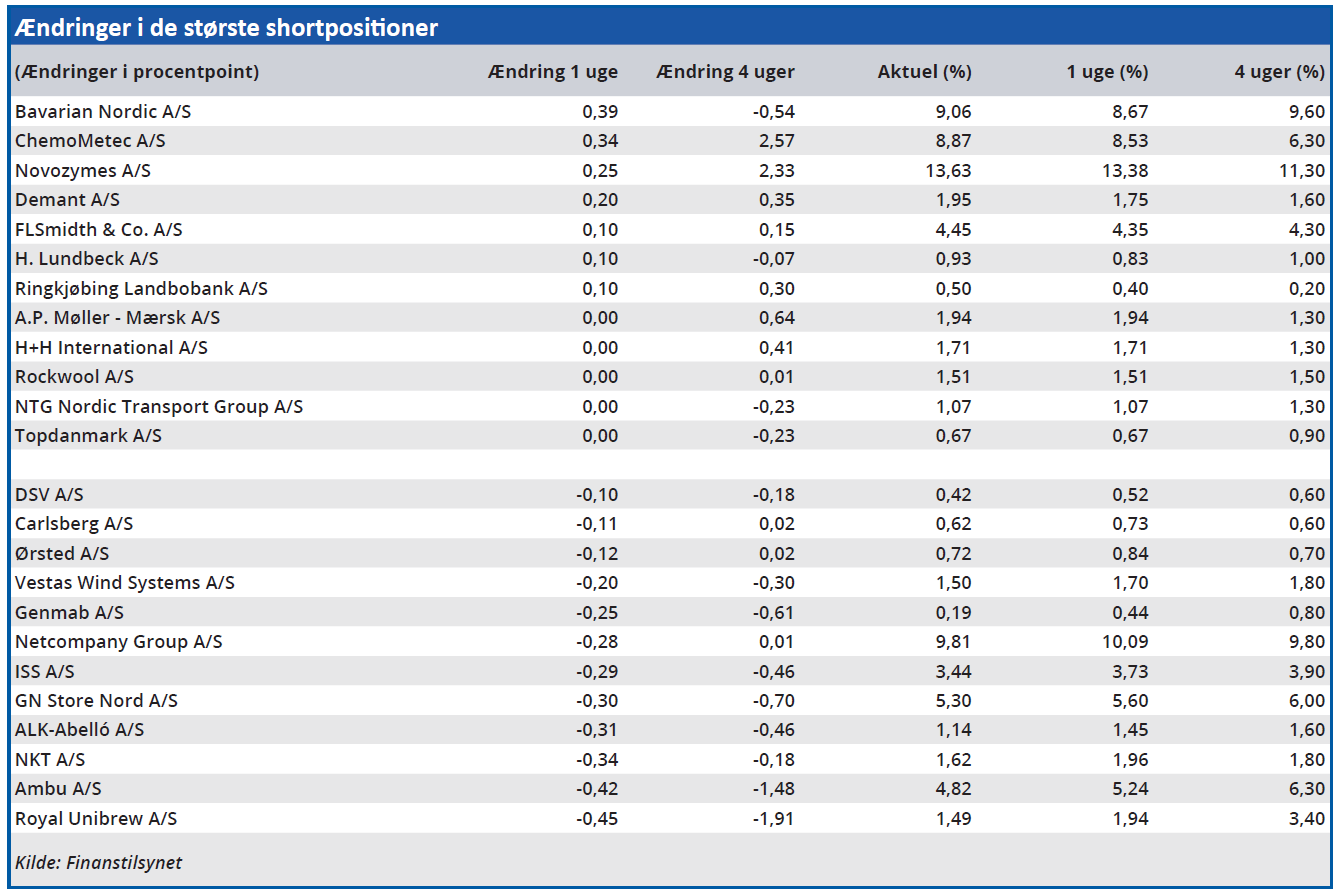
Task: Select the 'Aktuel (%)' column header
Action: (x=924, y=72)
